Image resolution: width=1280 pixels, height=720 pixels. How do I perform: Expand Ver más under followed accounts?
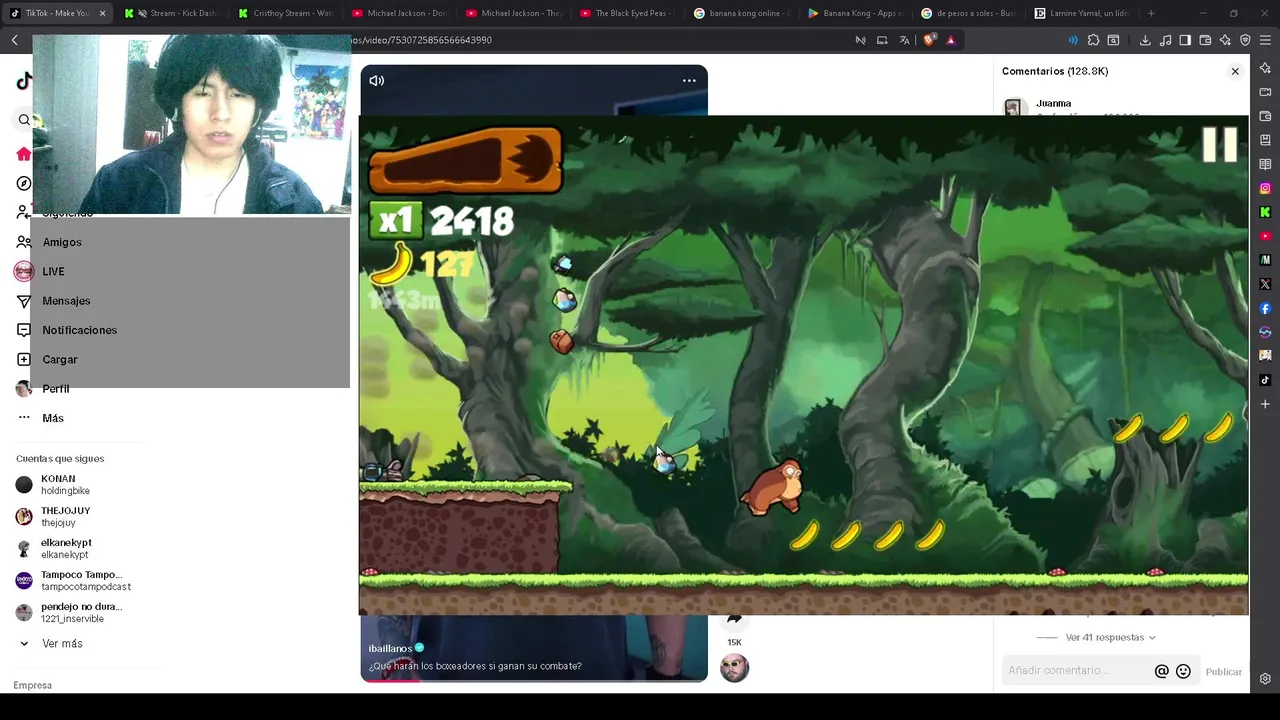(62, 644)
